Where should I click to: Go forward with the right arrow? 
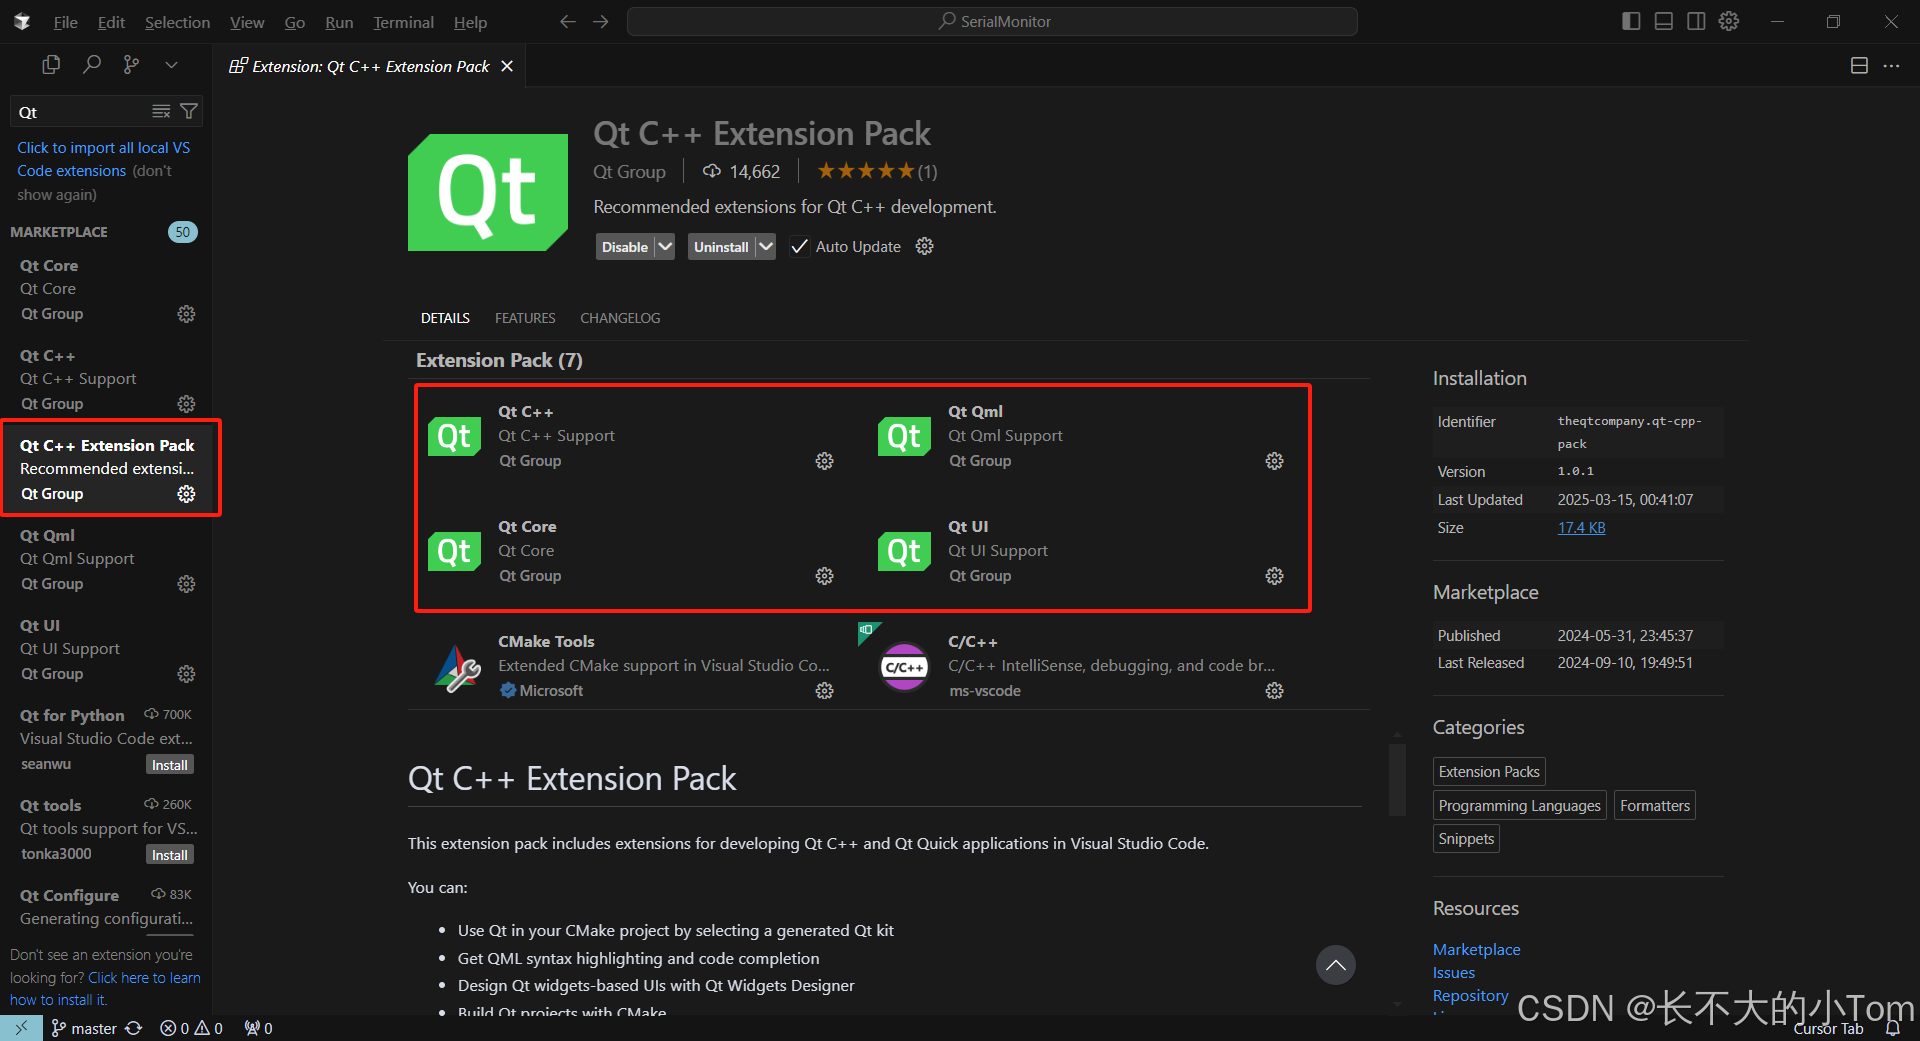point(600,21)
